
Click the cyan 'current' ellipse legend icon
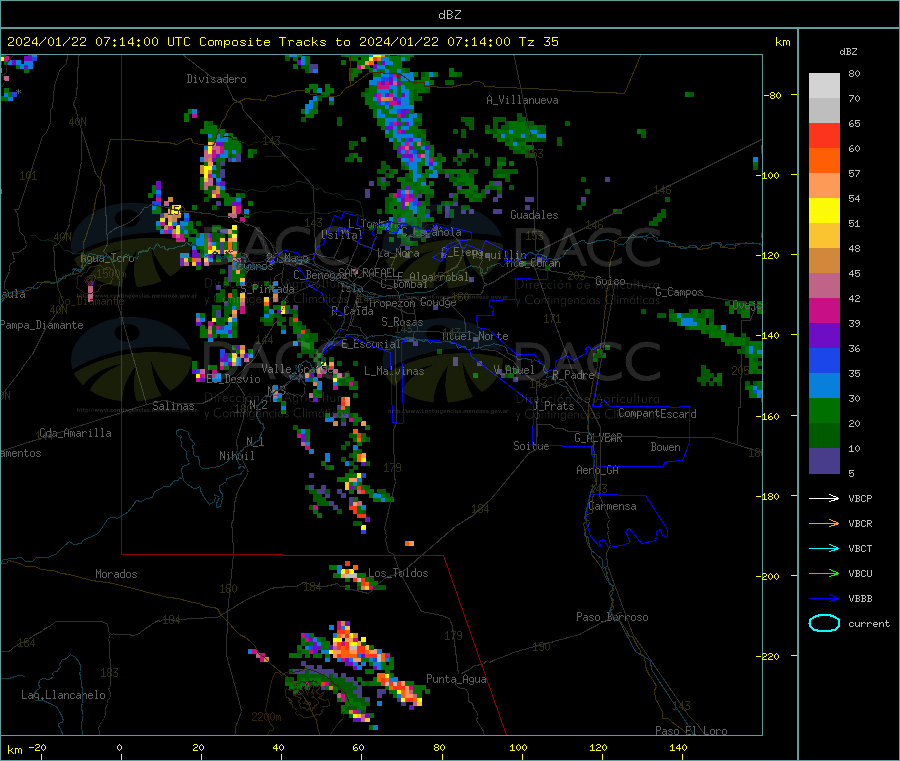(x=824, y=623)
